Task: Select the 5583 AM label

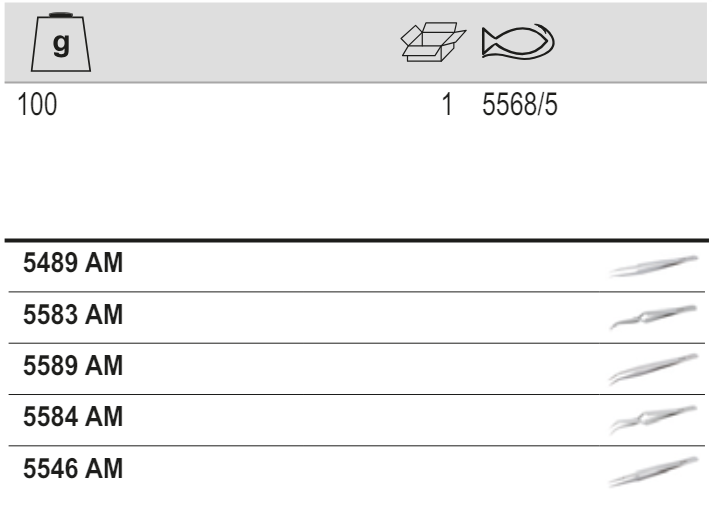Action: 71,316
